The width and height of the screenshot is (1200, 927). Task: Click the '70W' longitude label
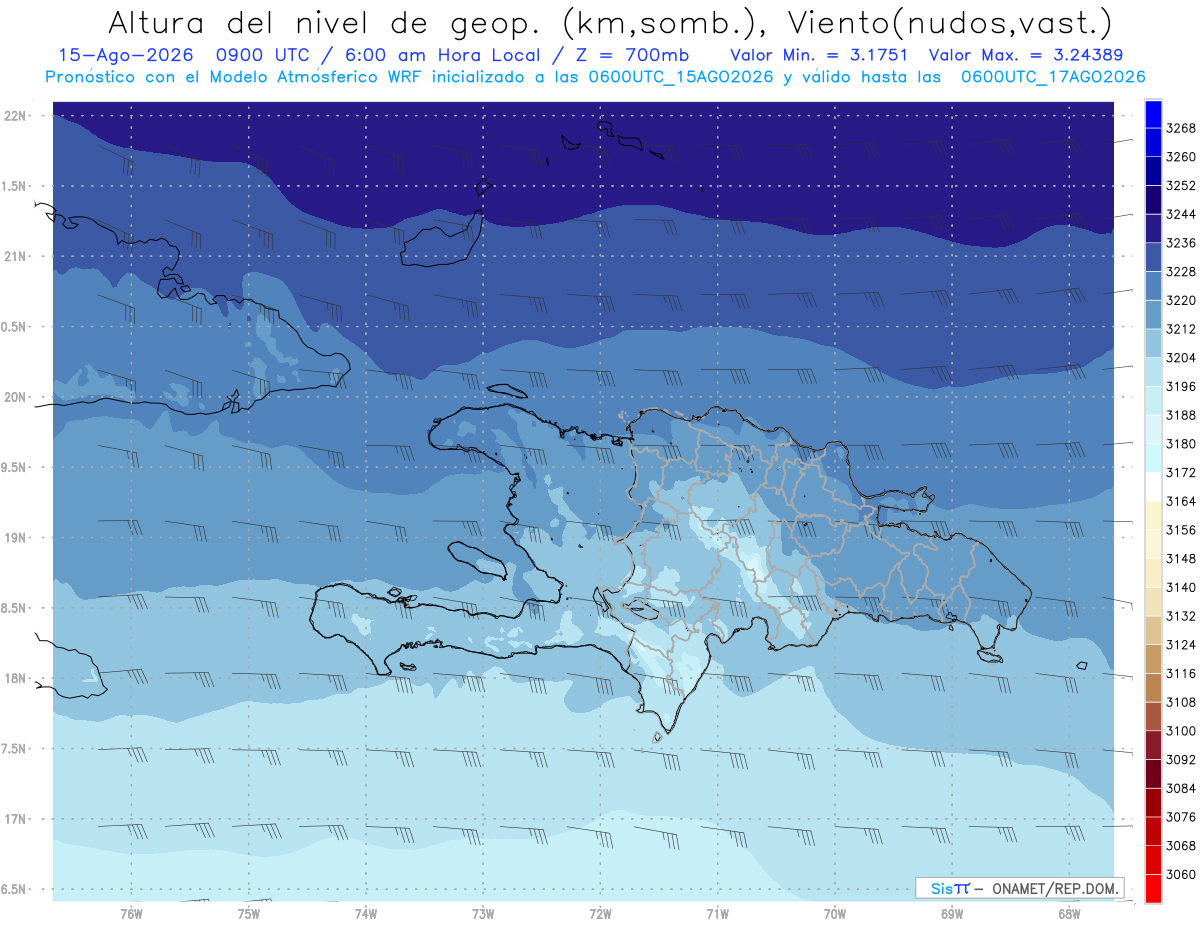835,913
